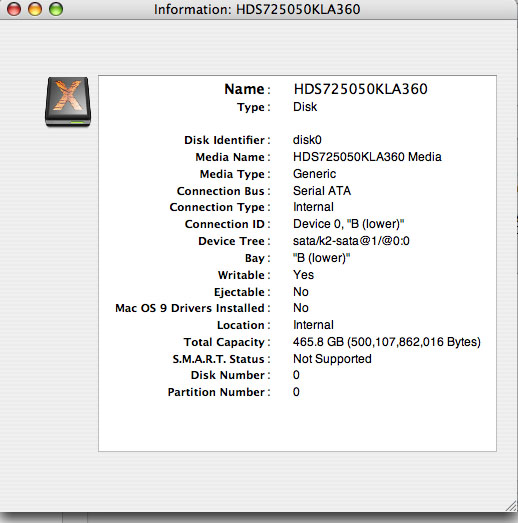Click the 'Partition Number :' label
The height and width of the screenshot is (523, 518).
coord(219,392)
